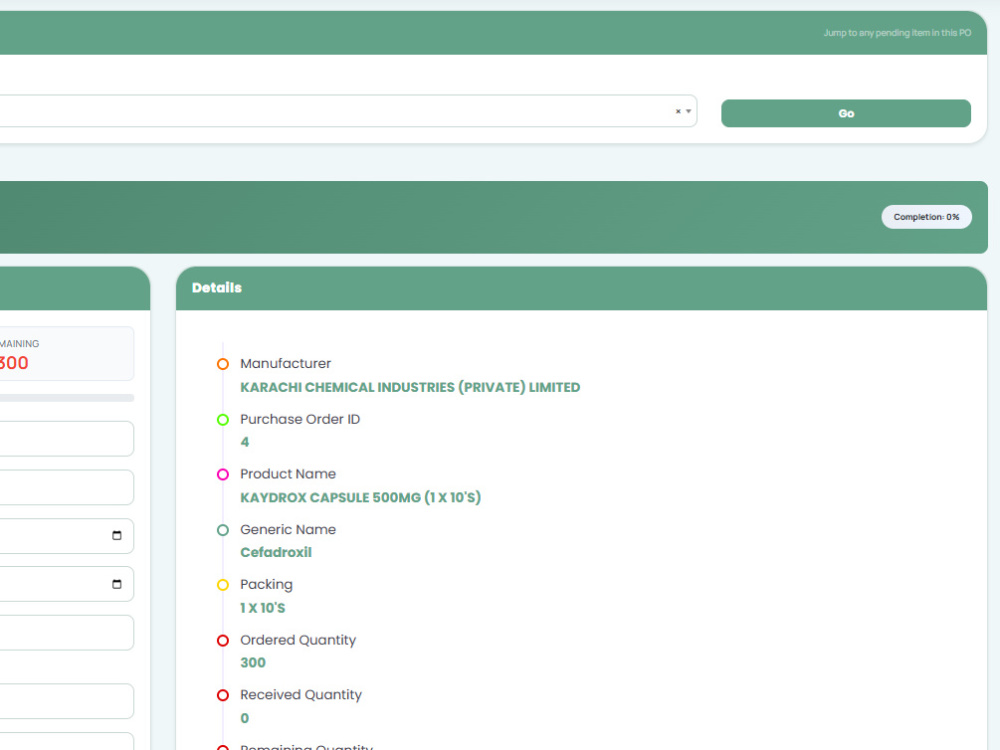Click the Cefadroxil generic name value
Viewport: 1000px width, 750px height.
[276, 552]
